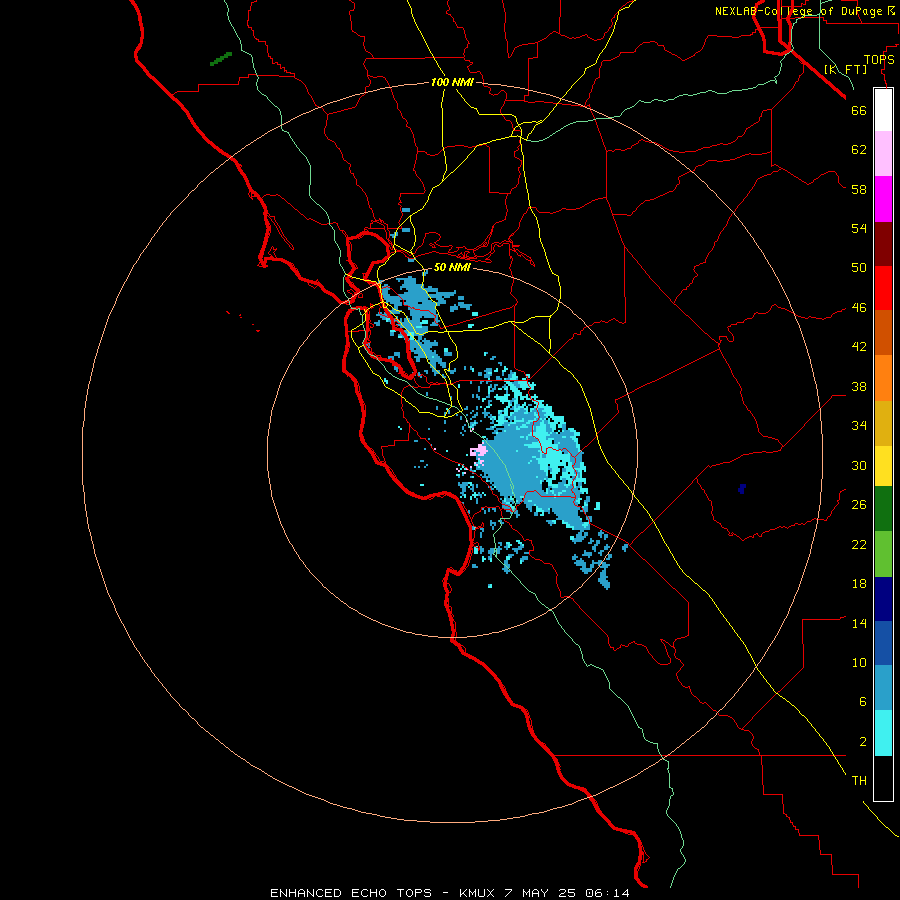
Task: Click the isolated dark blue echo east of rings
Action: [x=742, y=488]
